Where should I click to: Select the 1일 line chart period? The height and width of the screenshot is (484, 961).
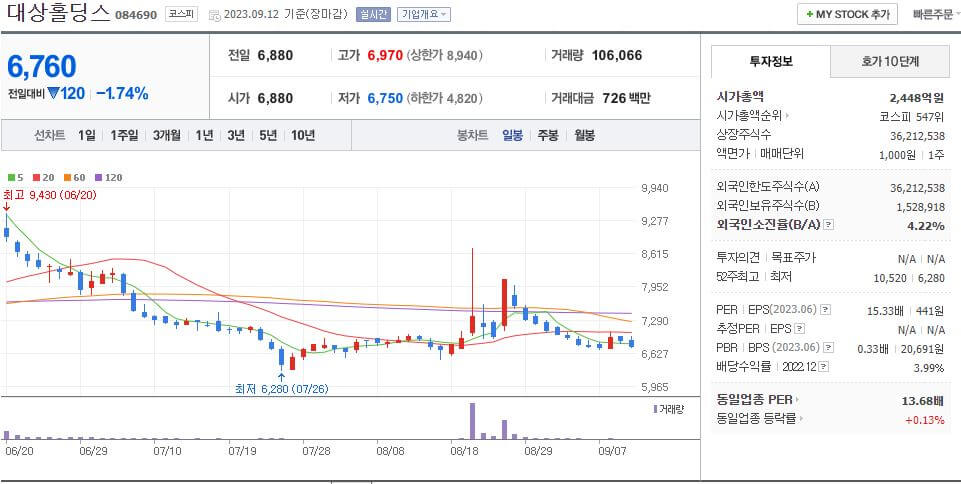tap(87, 135)
